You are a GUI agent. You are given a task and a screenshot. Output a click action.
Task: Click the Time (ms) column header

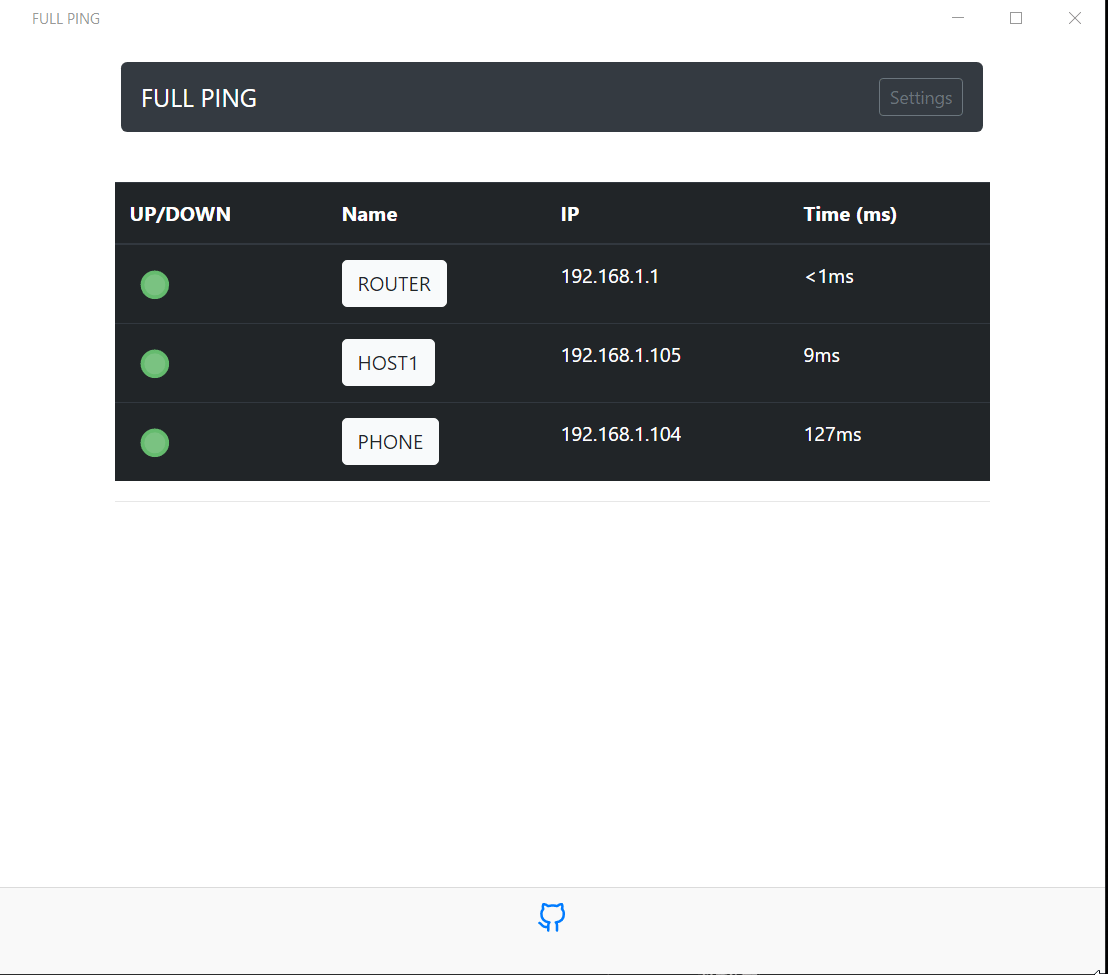(x=850, y=213)
